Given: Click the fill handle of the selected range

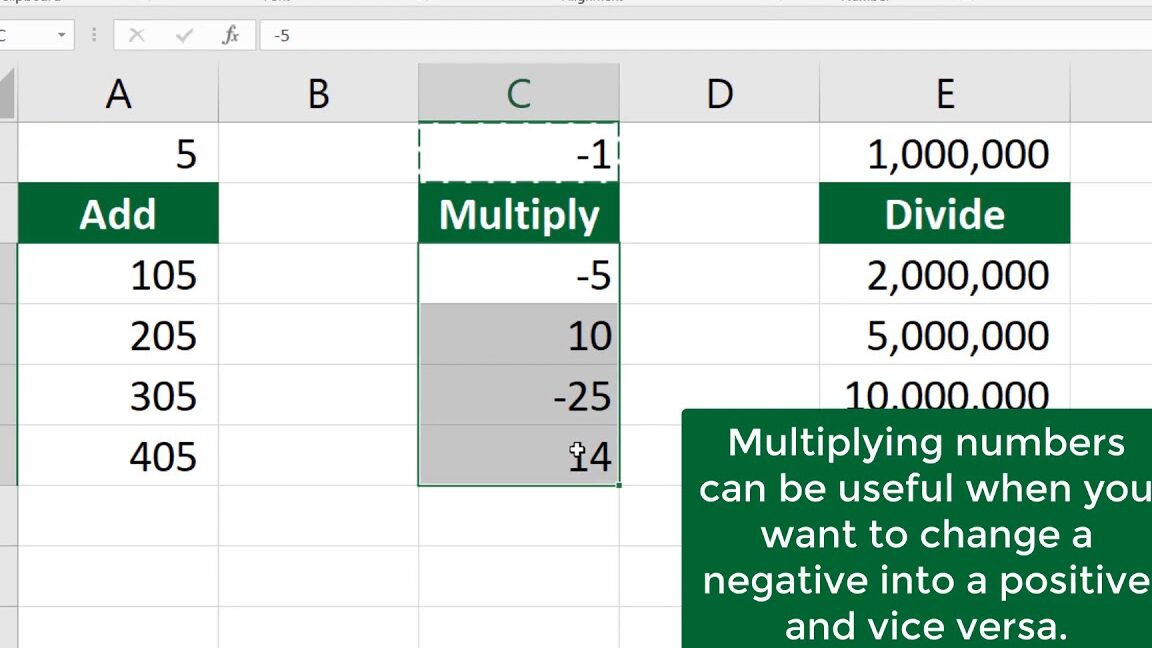Looking at the screenshot, I should pyautogui.click(x=619, y=485).
